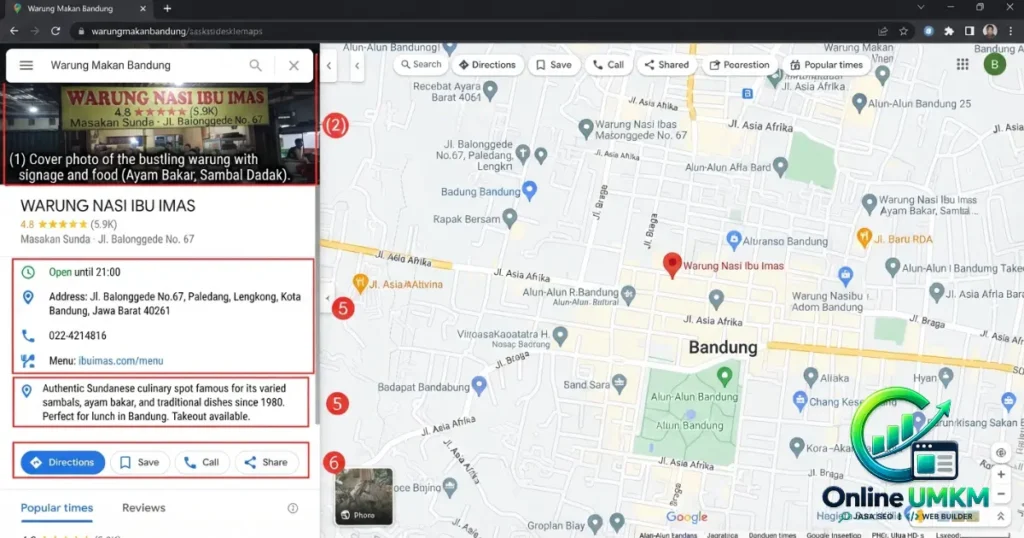Bookmark this page with the star icon
Viewport: 1024px width, 538px height.
[x=903, y=31]
